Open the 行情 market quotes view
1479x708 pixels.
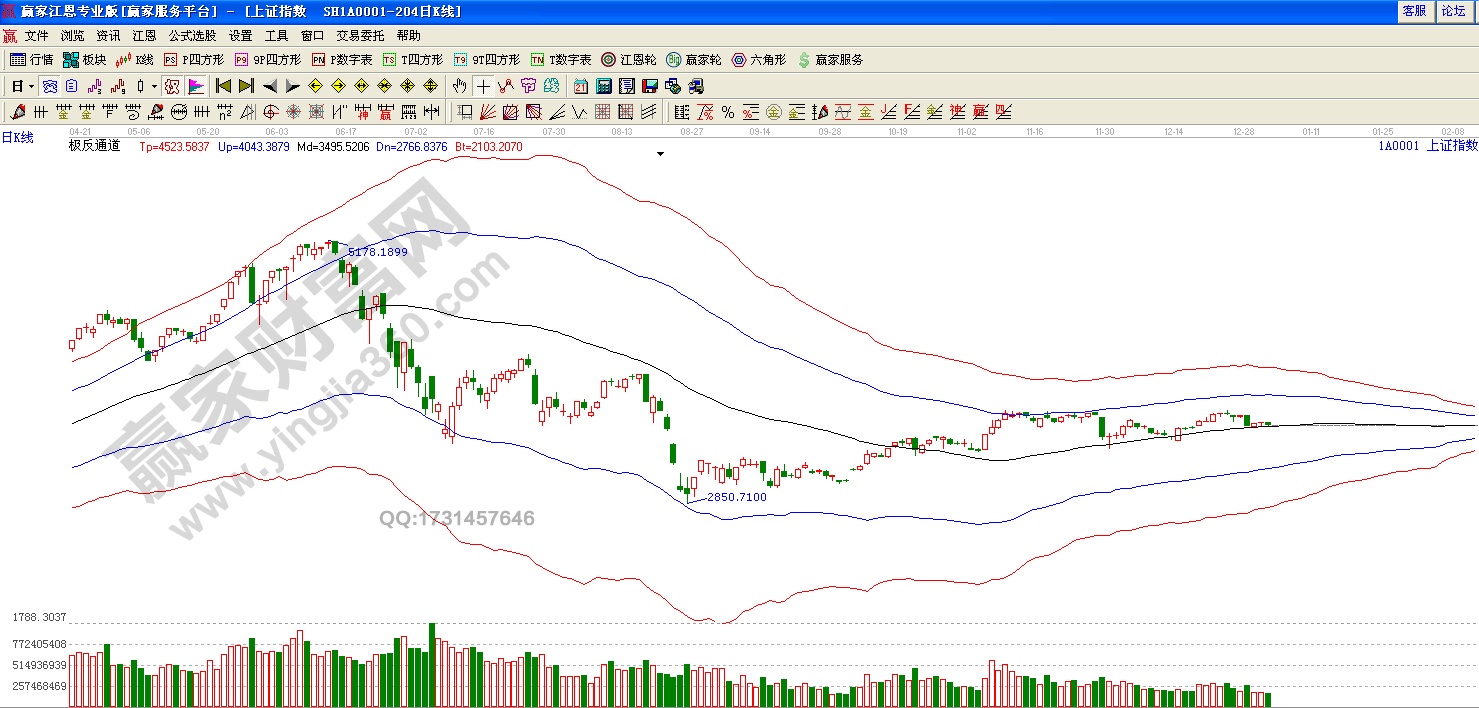(31, 60)
